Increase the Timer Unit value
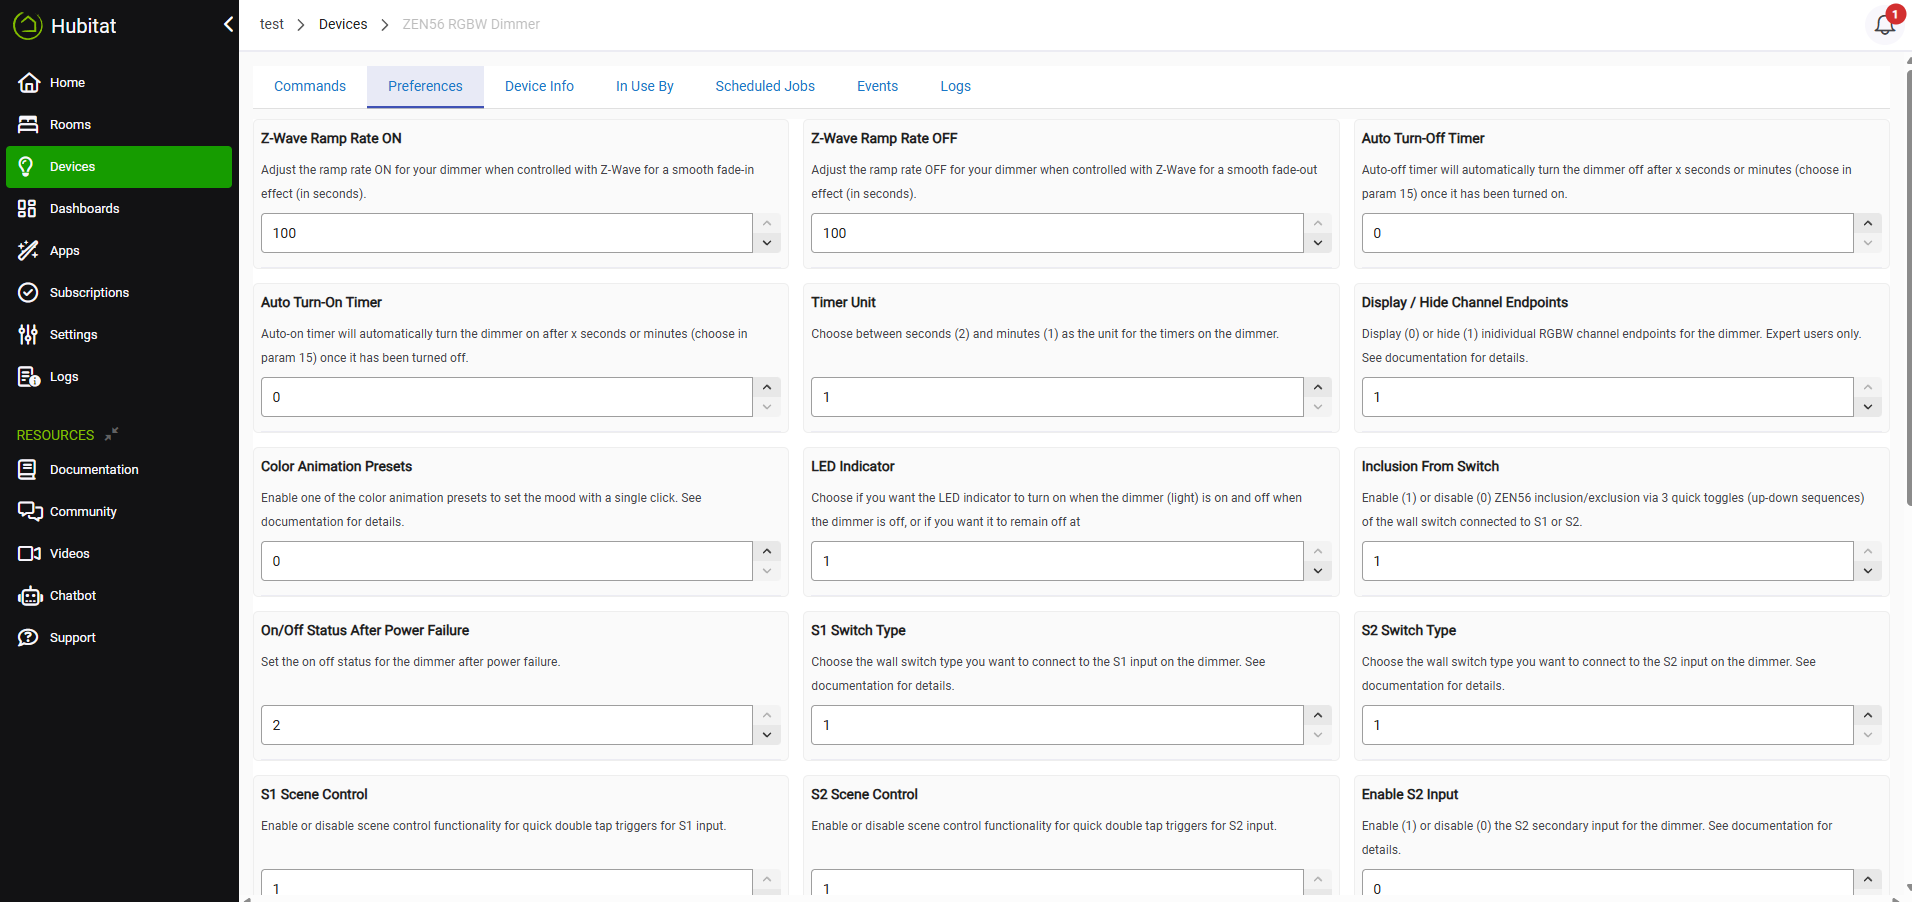Screen dimensions: 1912x902 tap(1317, 387)
